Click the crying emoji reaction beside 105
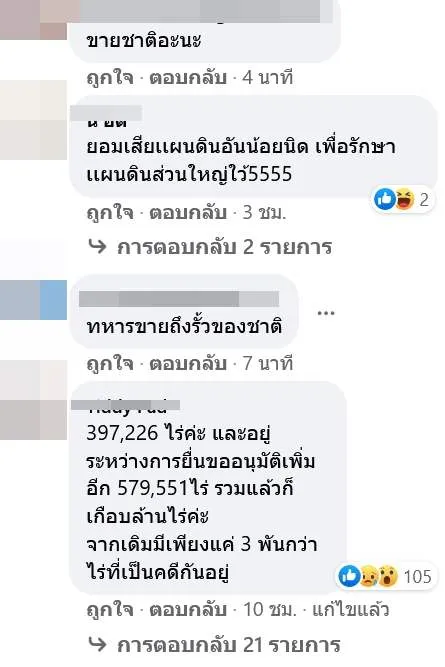 [368, 576]
